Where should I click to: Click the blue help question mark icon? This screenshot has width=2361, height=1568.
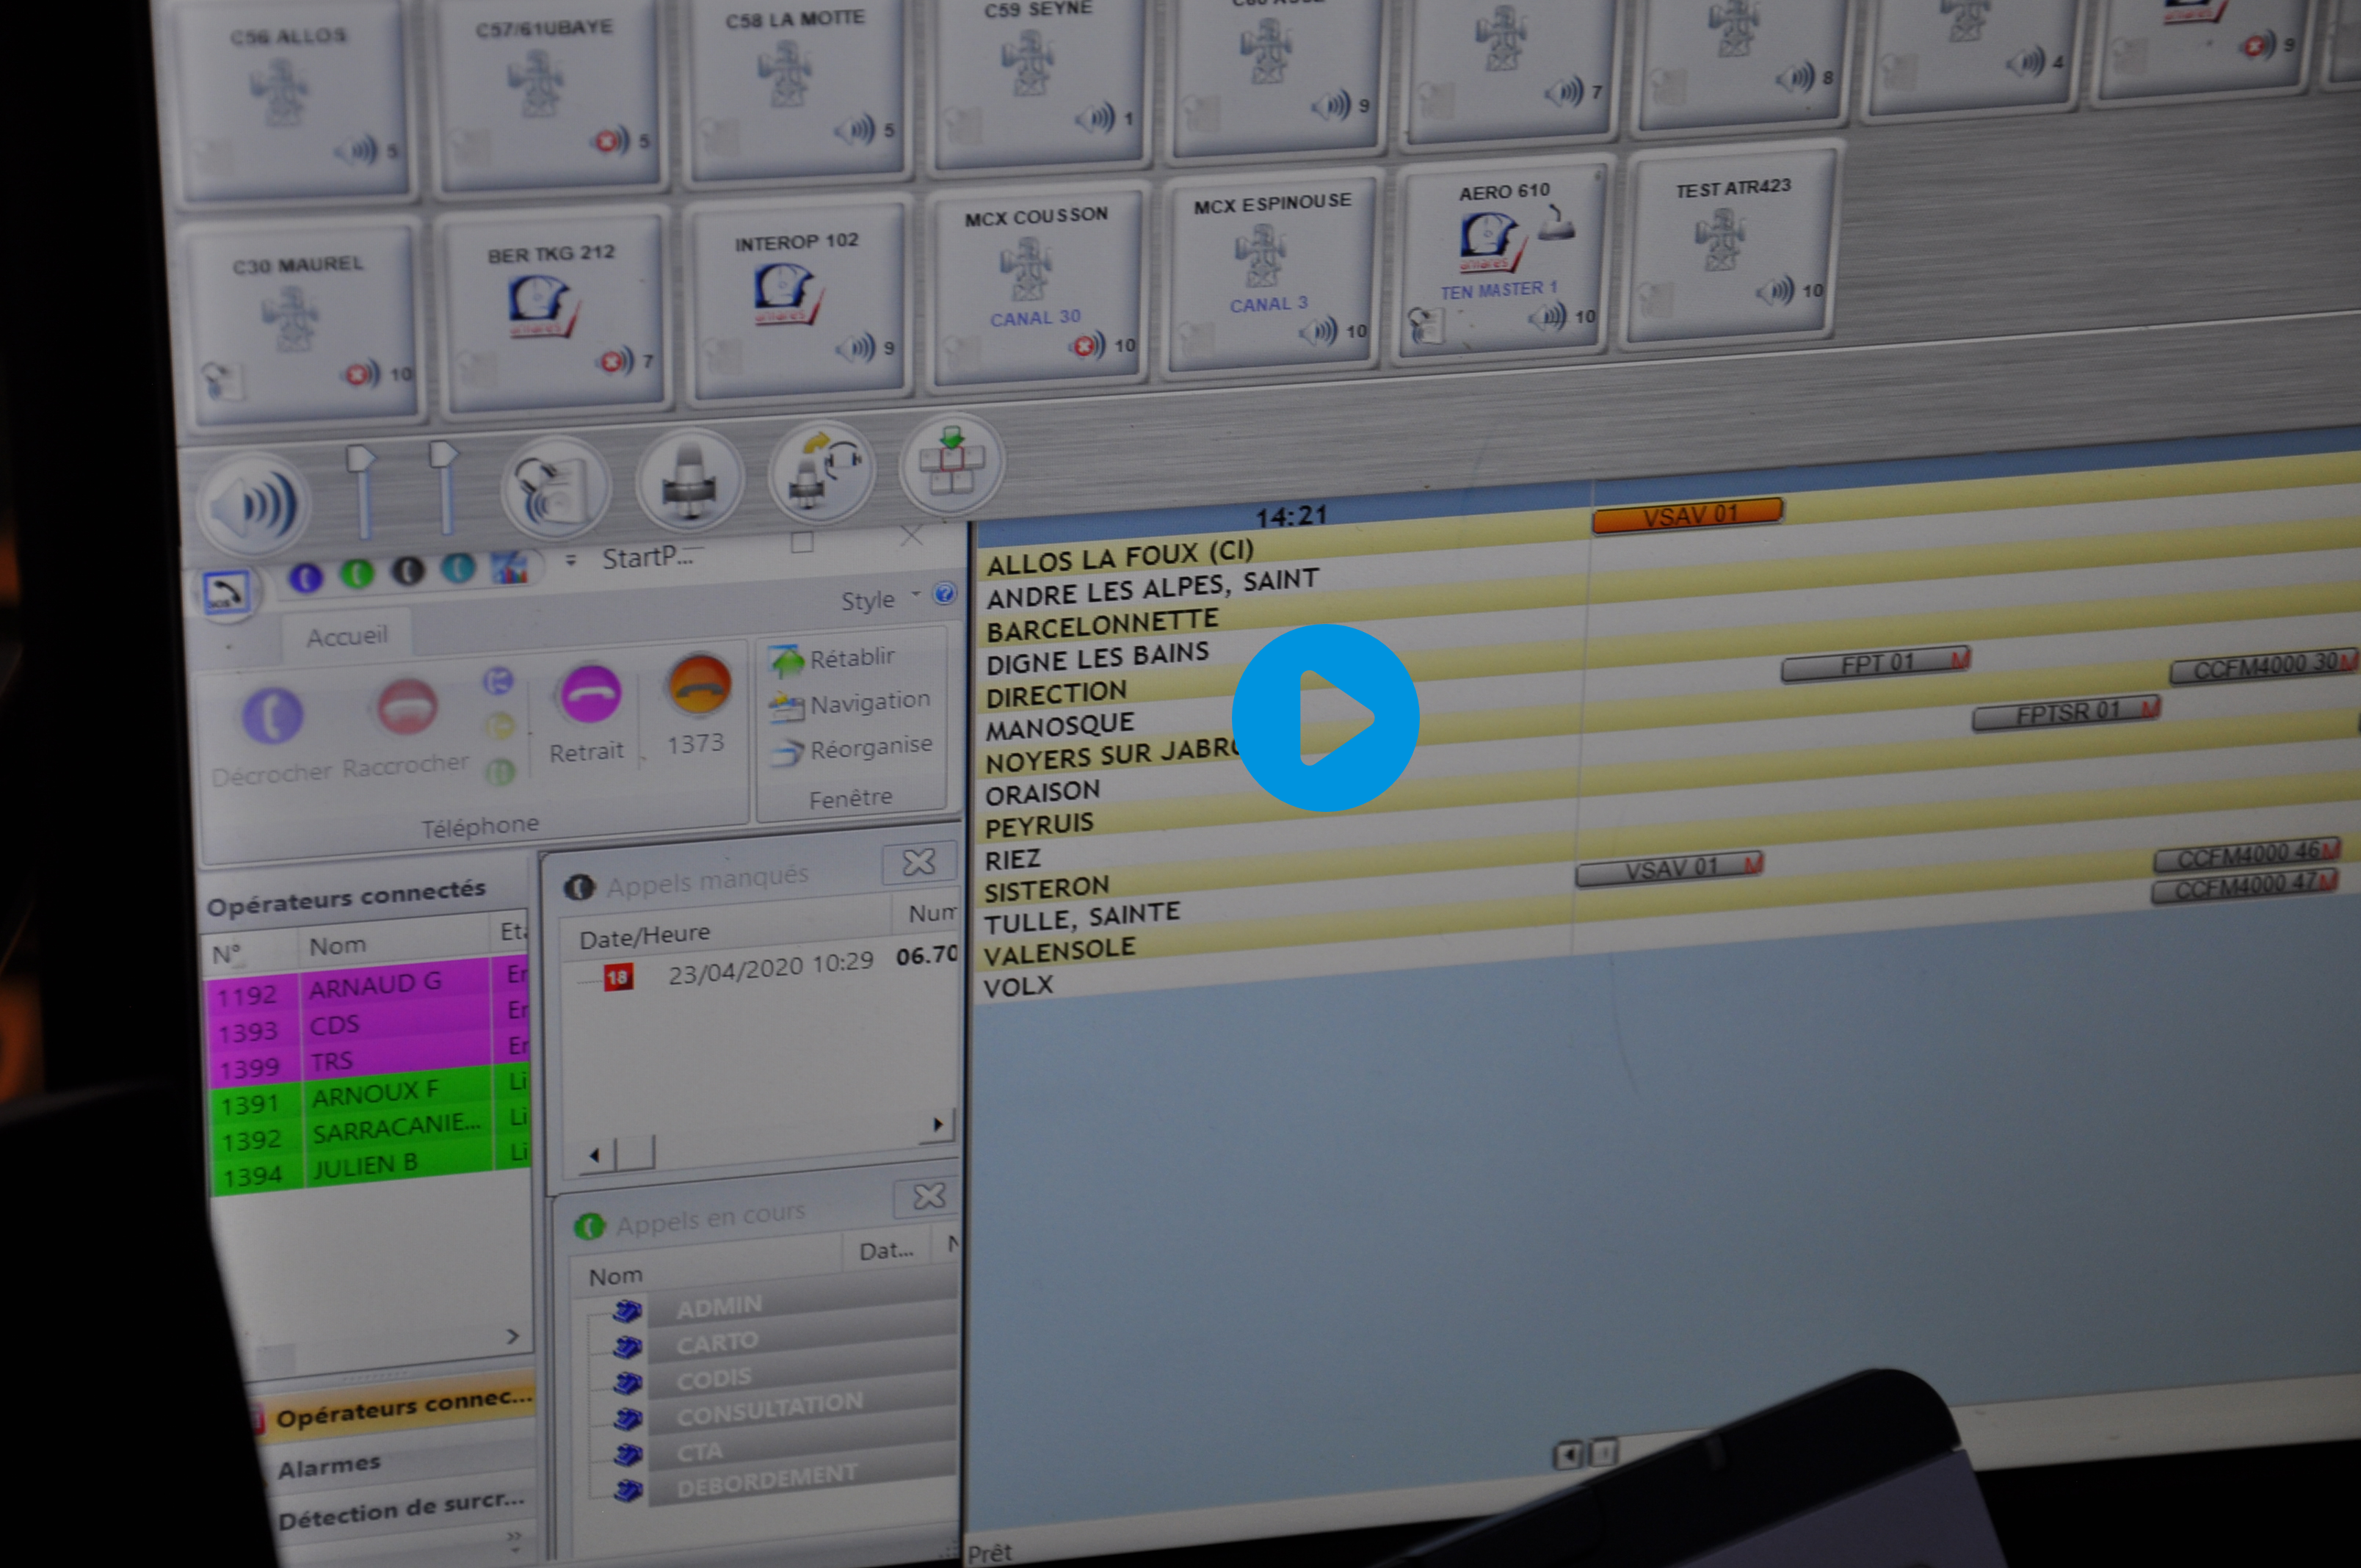(x=944, y=594)
